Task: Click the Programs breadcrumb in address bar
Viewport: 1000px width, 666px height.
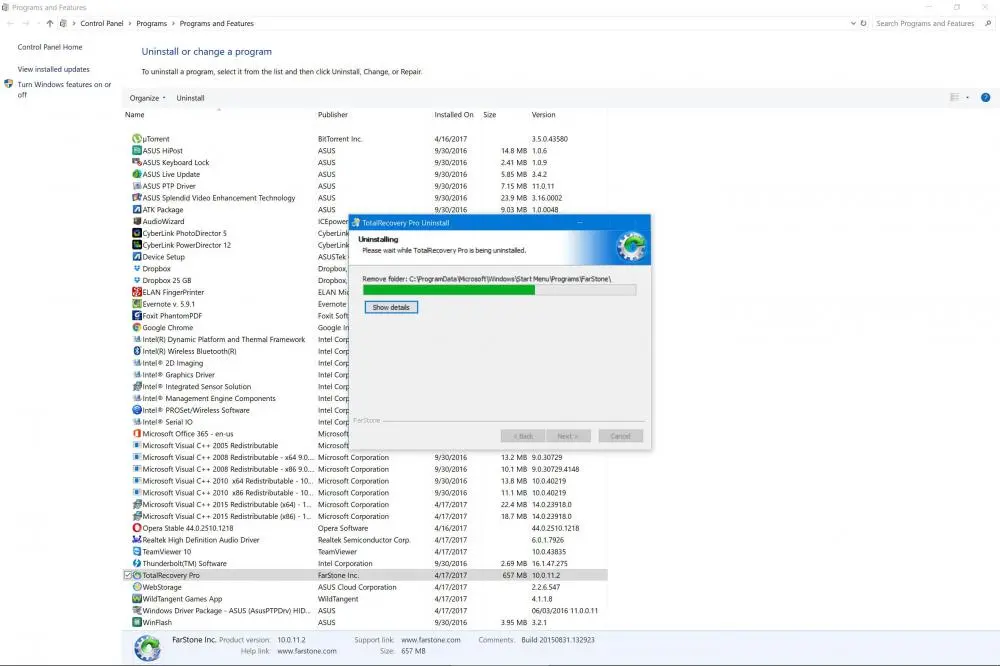Action: click(x=151, y=24)
